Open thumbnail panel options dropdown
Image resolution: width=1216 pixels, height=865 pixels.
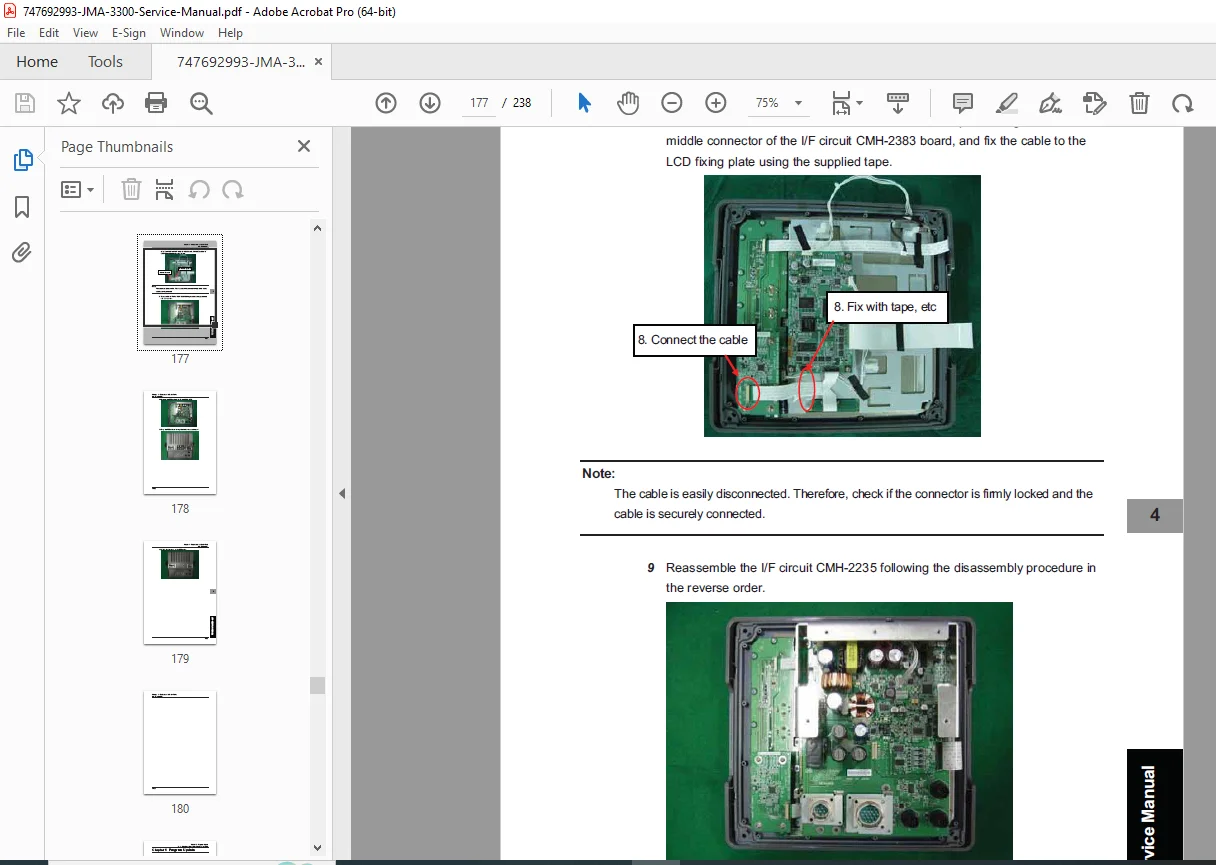[x=77, y=189]
